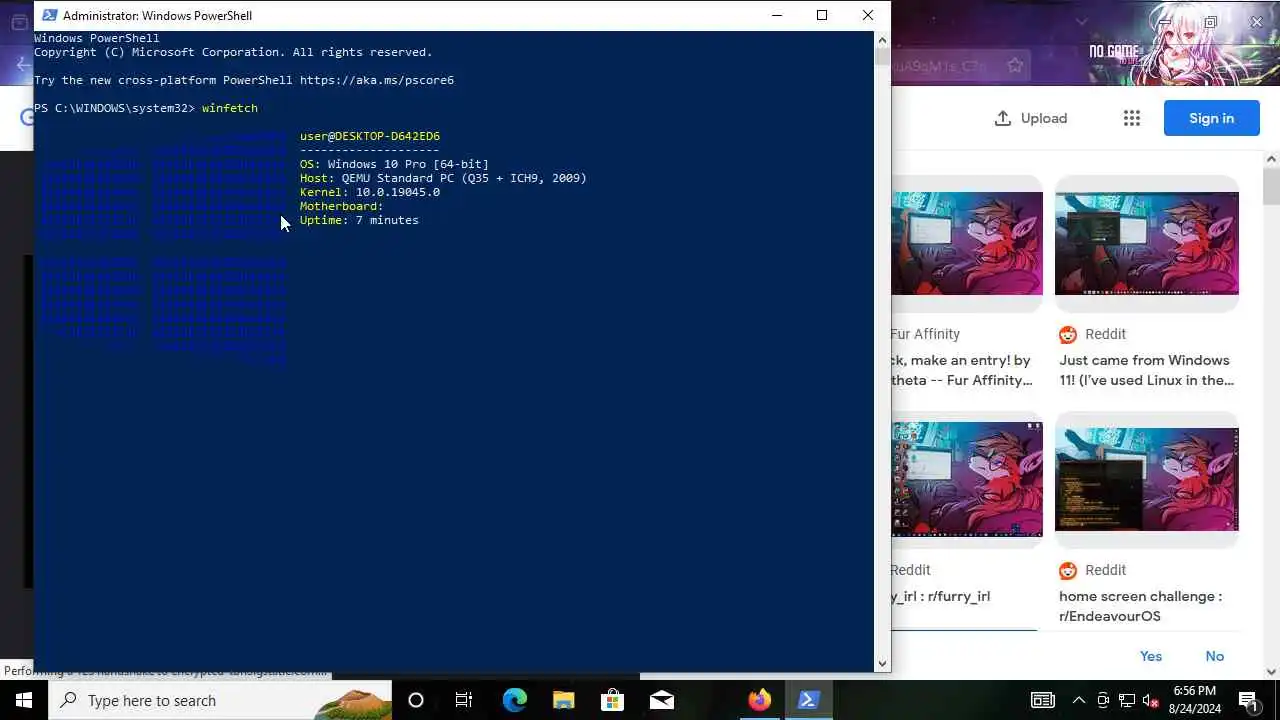
Task: Close the PowerShell window
Action: [x=868, y=15]
